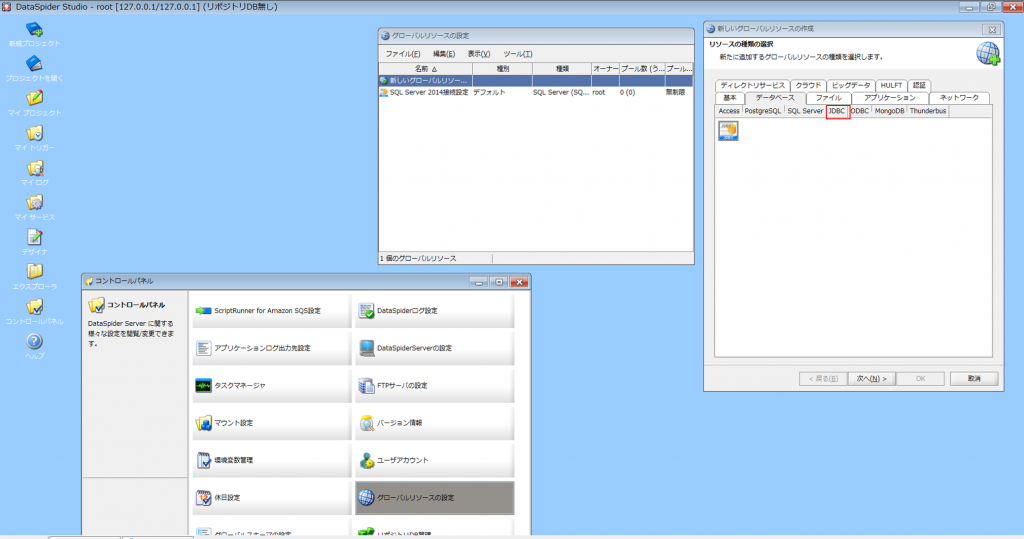Click the バージョン情報 icon

(x=366, y=423)
